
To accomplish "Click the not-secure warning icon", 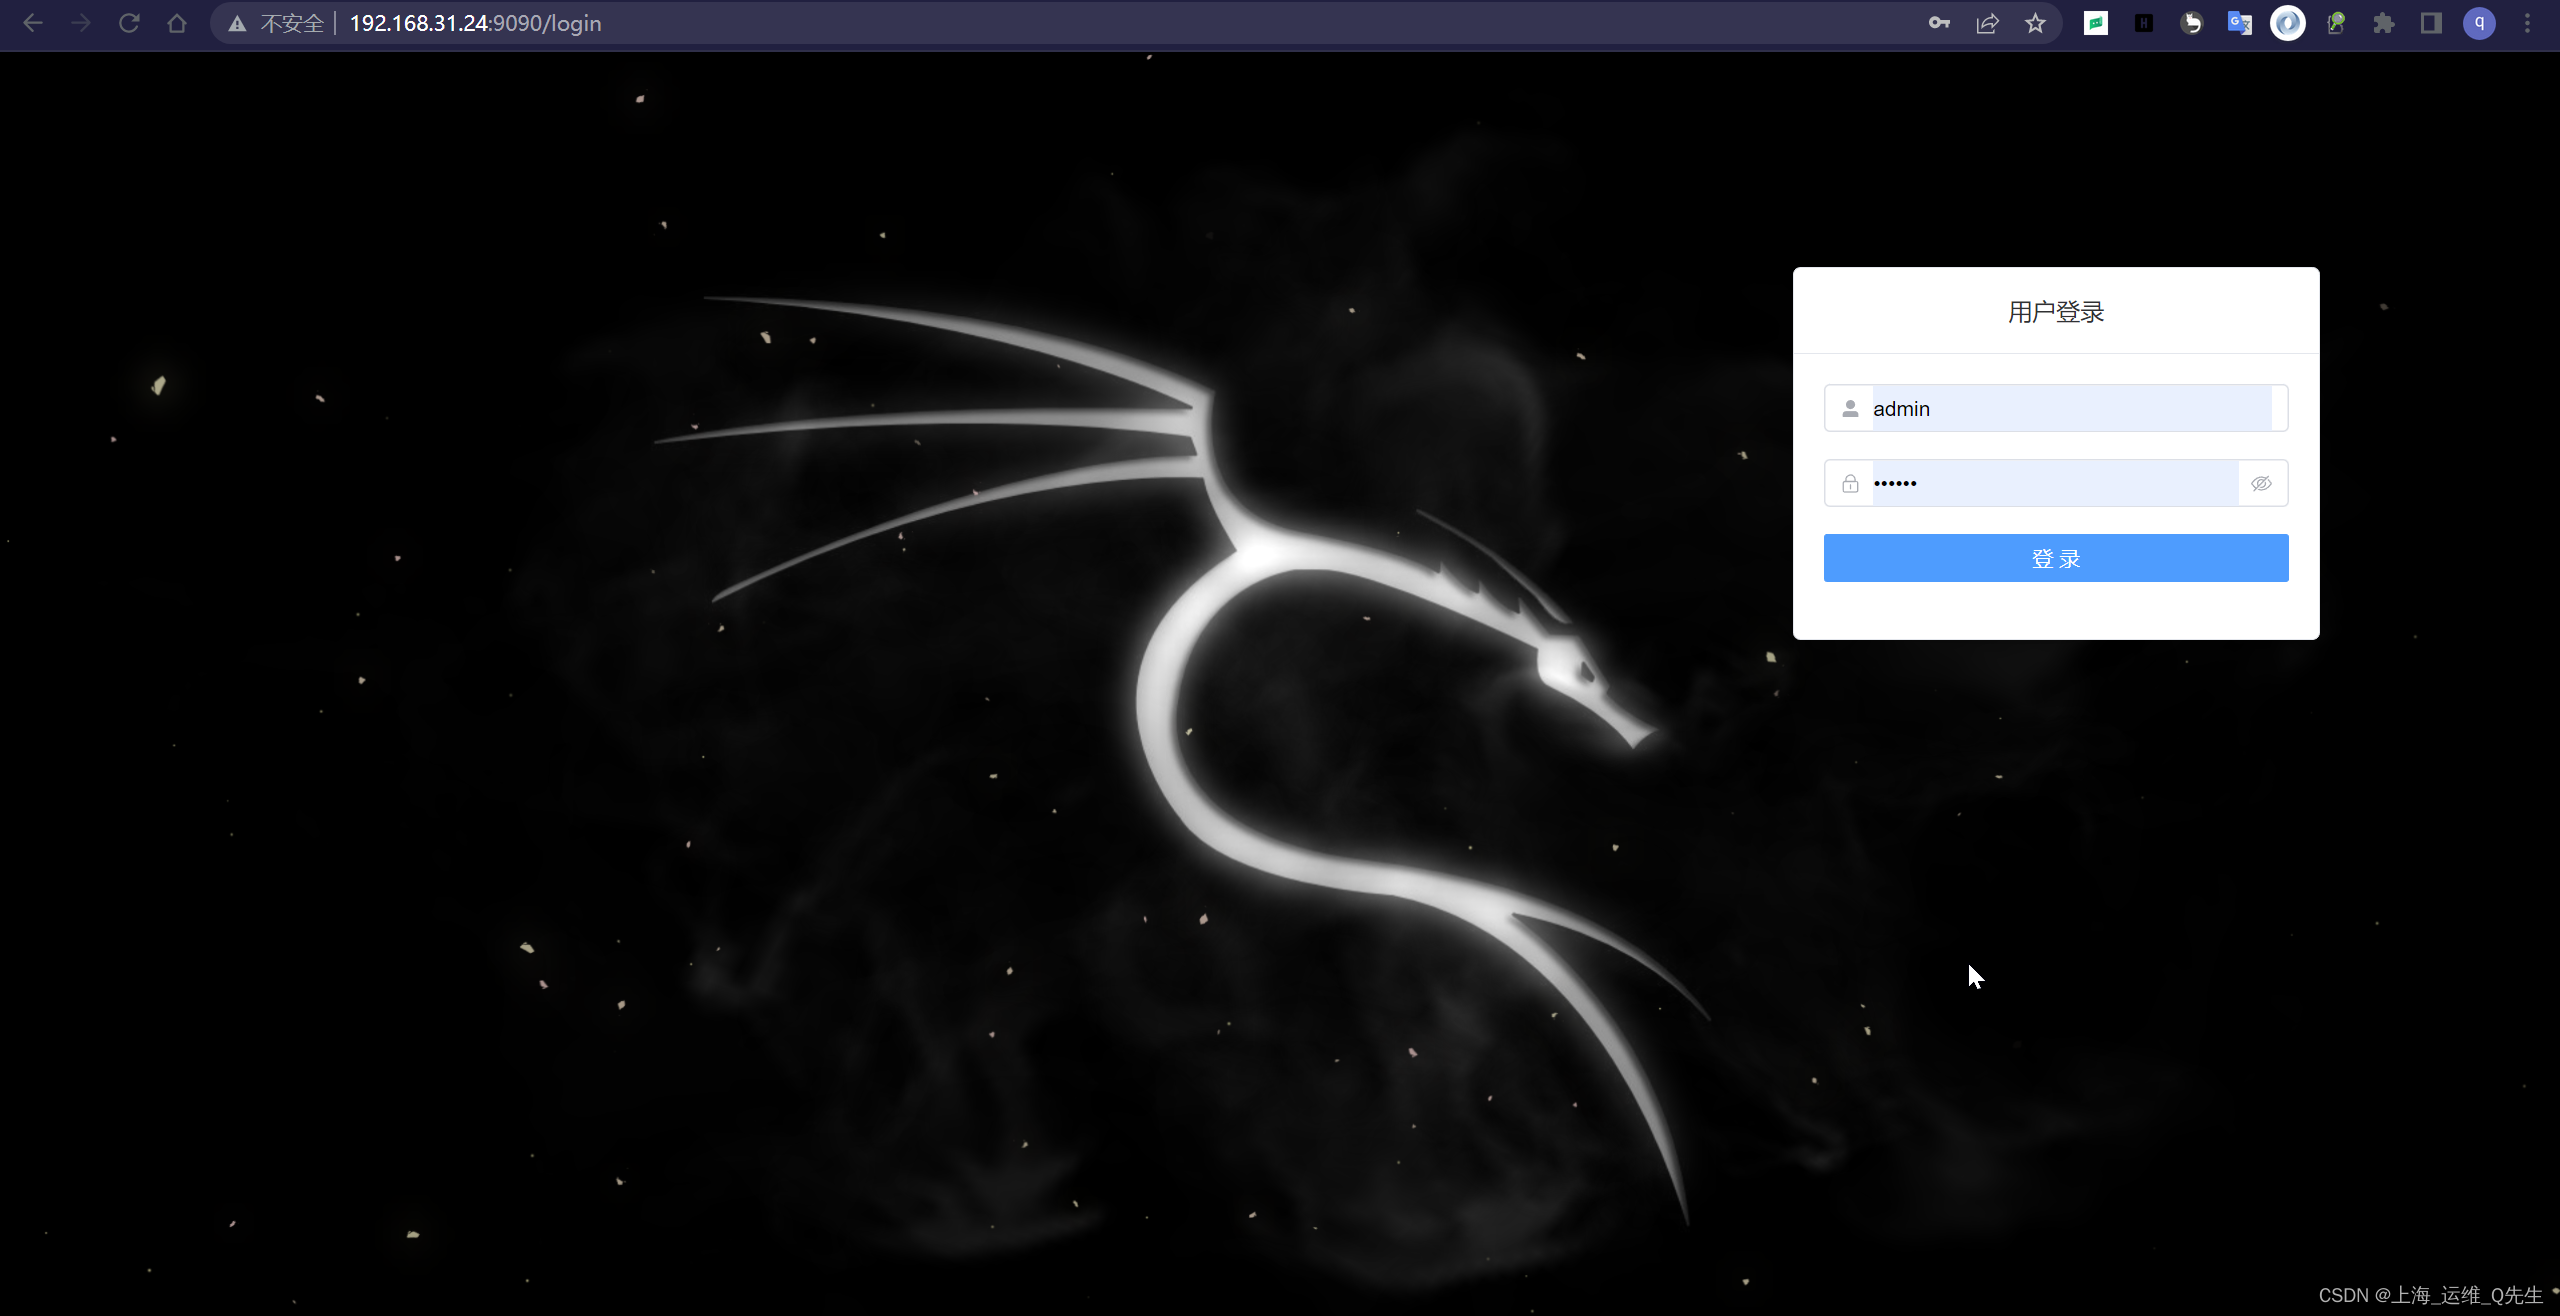I will pyautogui.click(x=237, y=23).
